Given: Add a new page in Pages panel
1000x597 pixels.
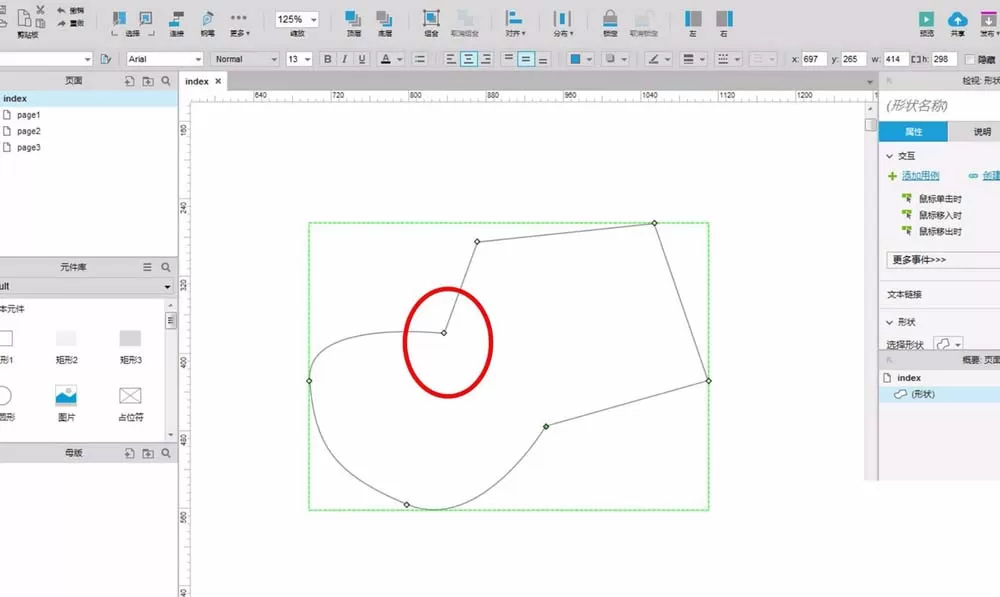Looking at the screenshot, I should pyautogui.click(x=129, y=81).
